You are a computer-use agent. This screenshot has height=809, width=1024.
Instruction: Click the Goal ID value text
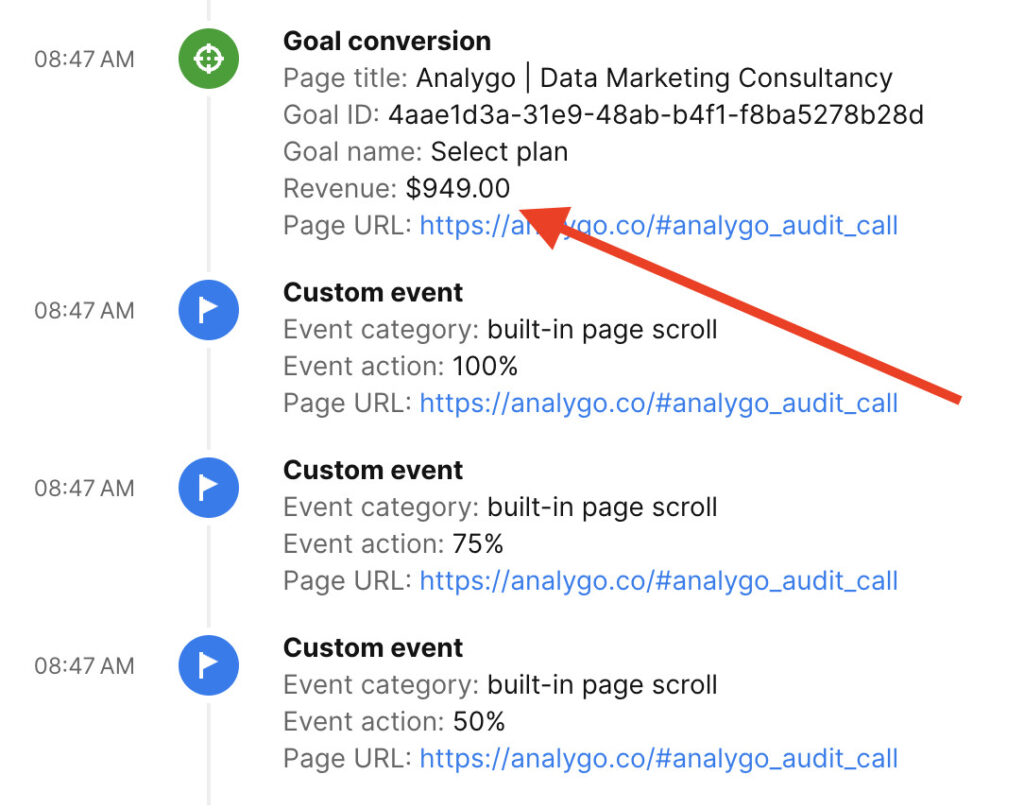pyautogui.click(x=655, y=115)
